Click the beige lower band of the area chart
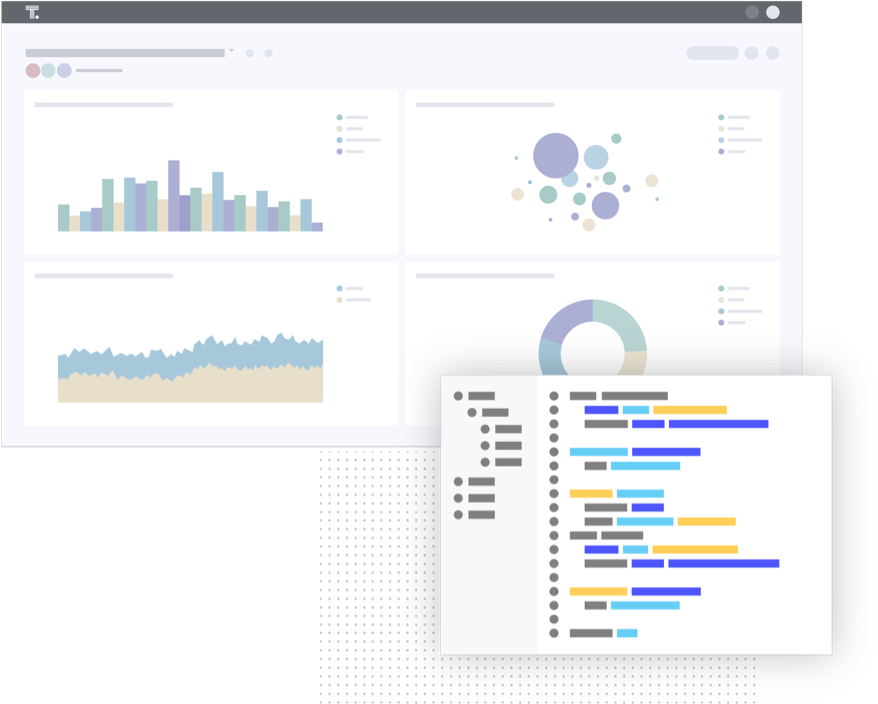The width and height of the screenshot is (878, 704). (190, 386)
